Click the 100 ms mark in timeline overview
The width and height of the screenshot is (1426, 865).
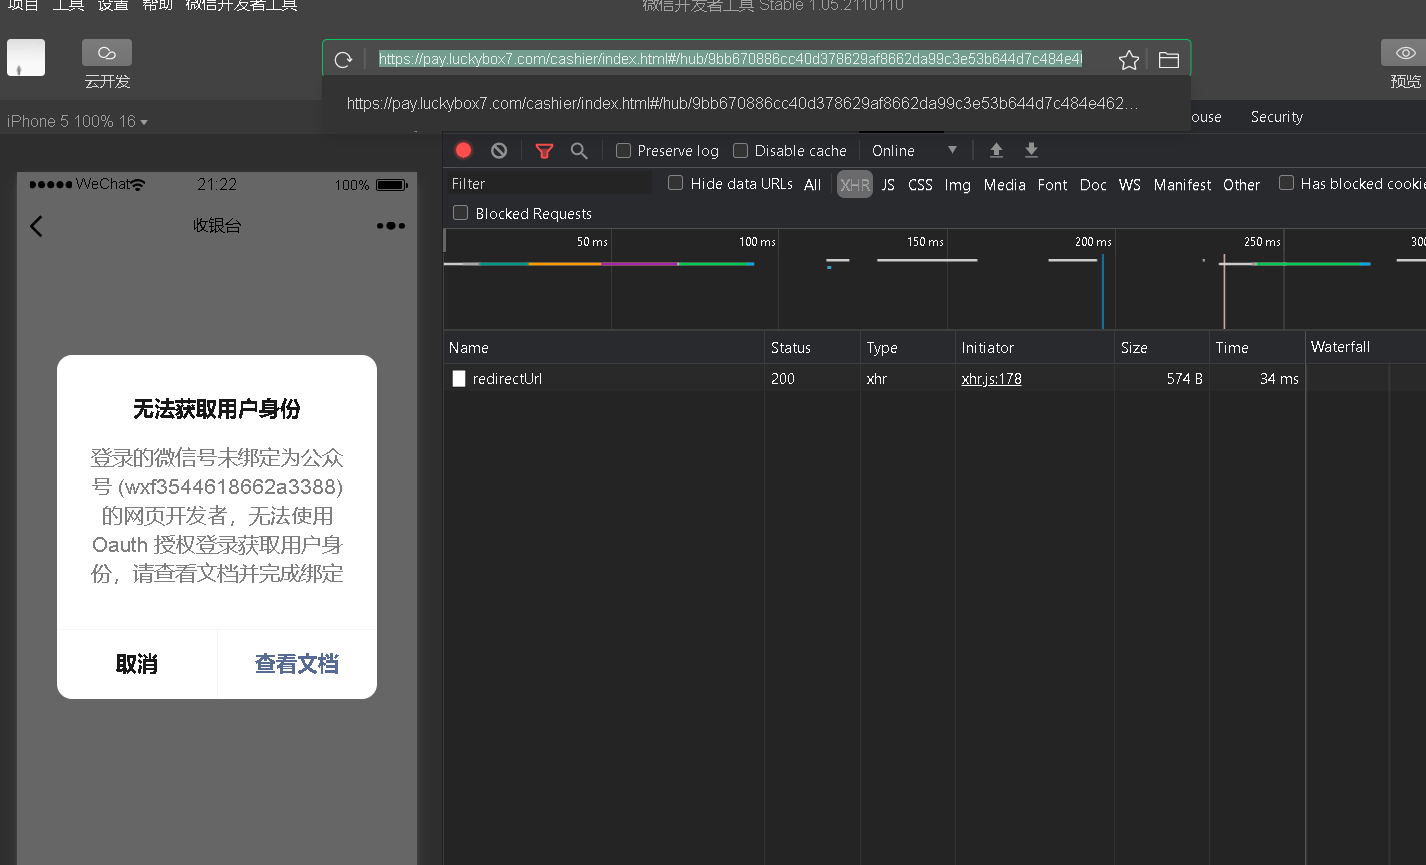point(757,242)
